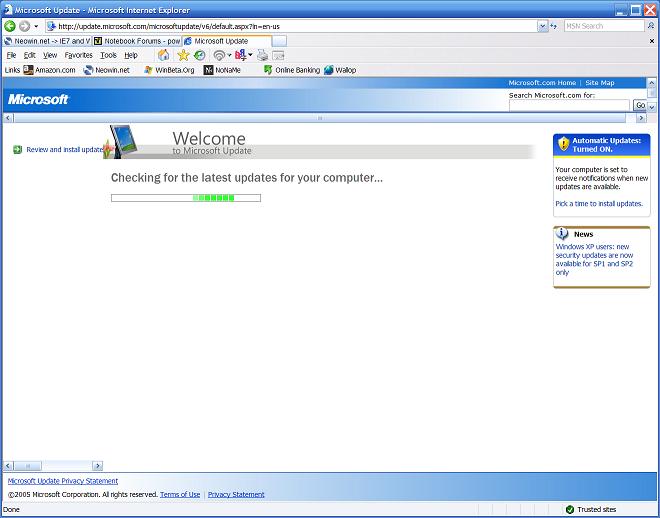Switch to the Neowin.net IE7 tab
The width and height of the screenshot is (660, 518).
(x=47, y=41)
